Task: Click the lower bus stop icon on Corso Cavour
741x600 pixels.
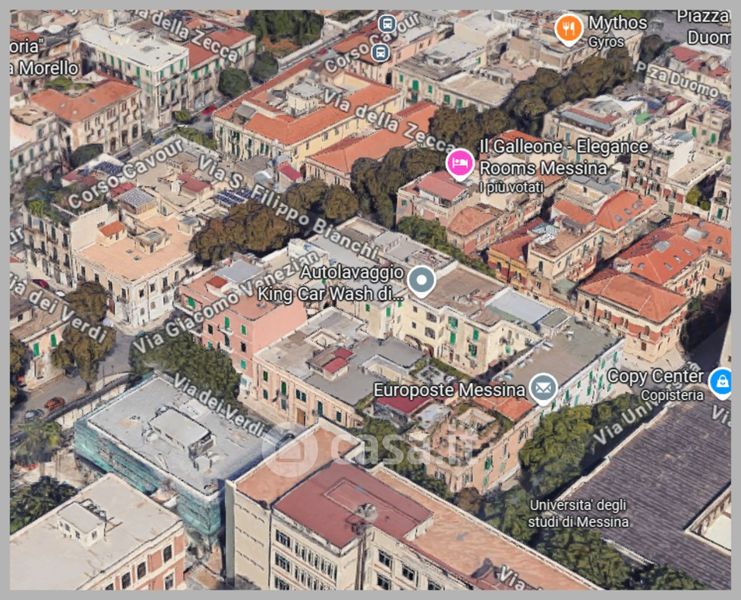Action: 380,52
